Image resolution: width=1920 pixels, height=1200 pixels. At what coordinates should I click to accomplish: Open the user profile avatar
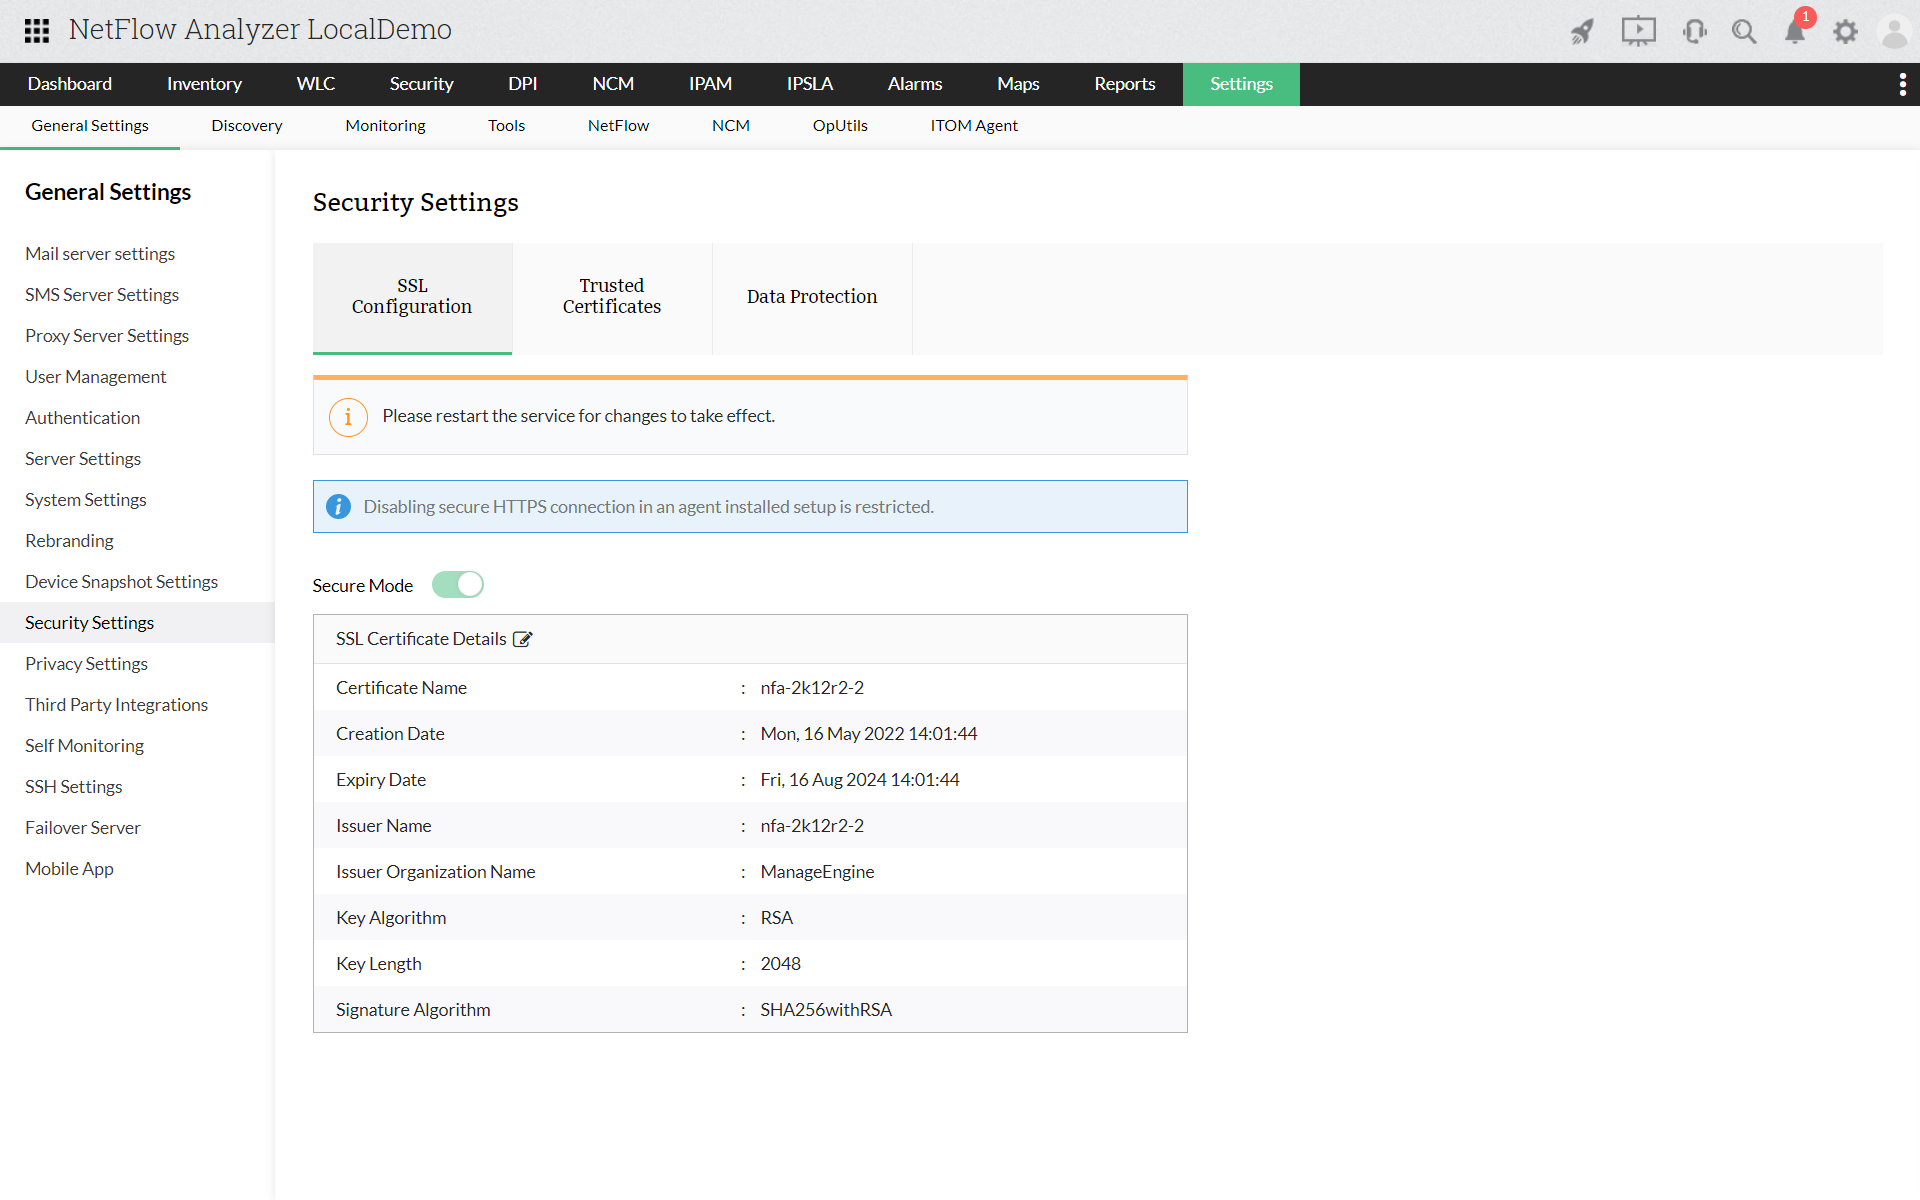[1894, 32]
